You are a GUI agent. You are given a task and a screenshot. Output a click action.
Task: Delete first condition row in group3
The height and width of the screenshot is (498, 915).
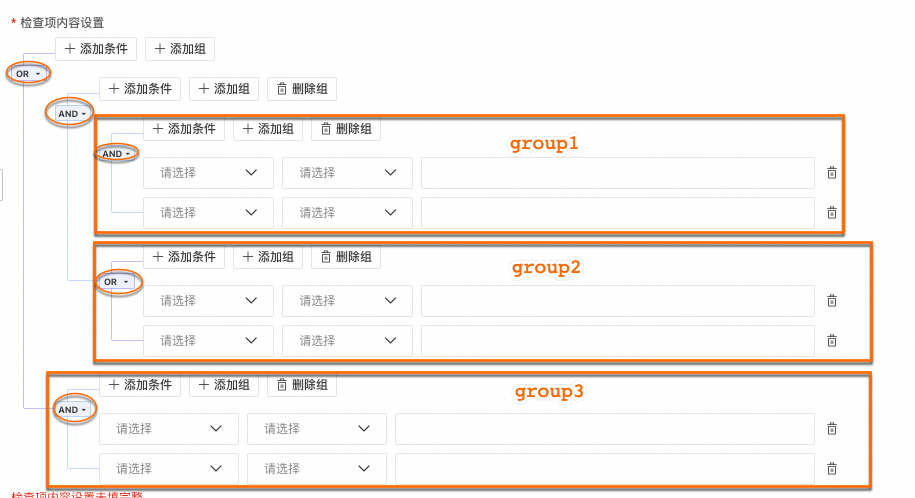point(831,429)
